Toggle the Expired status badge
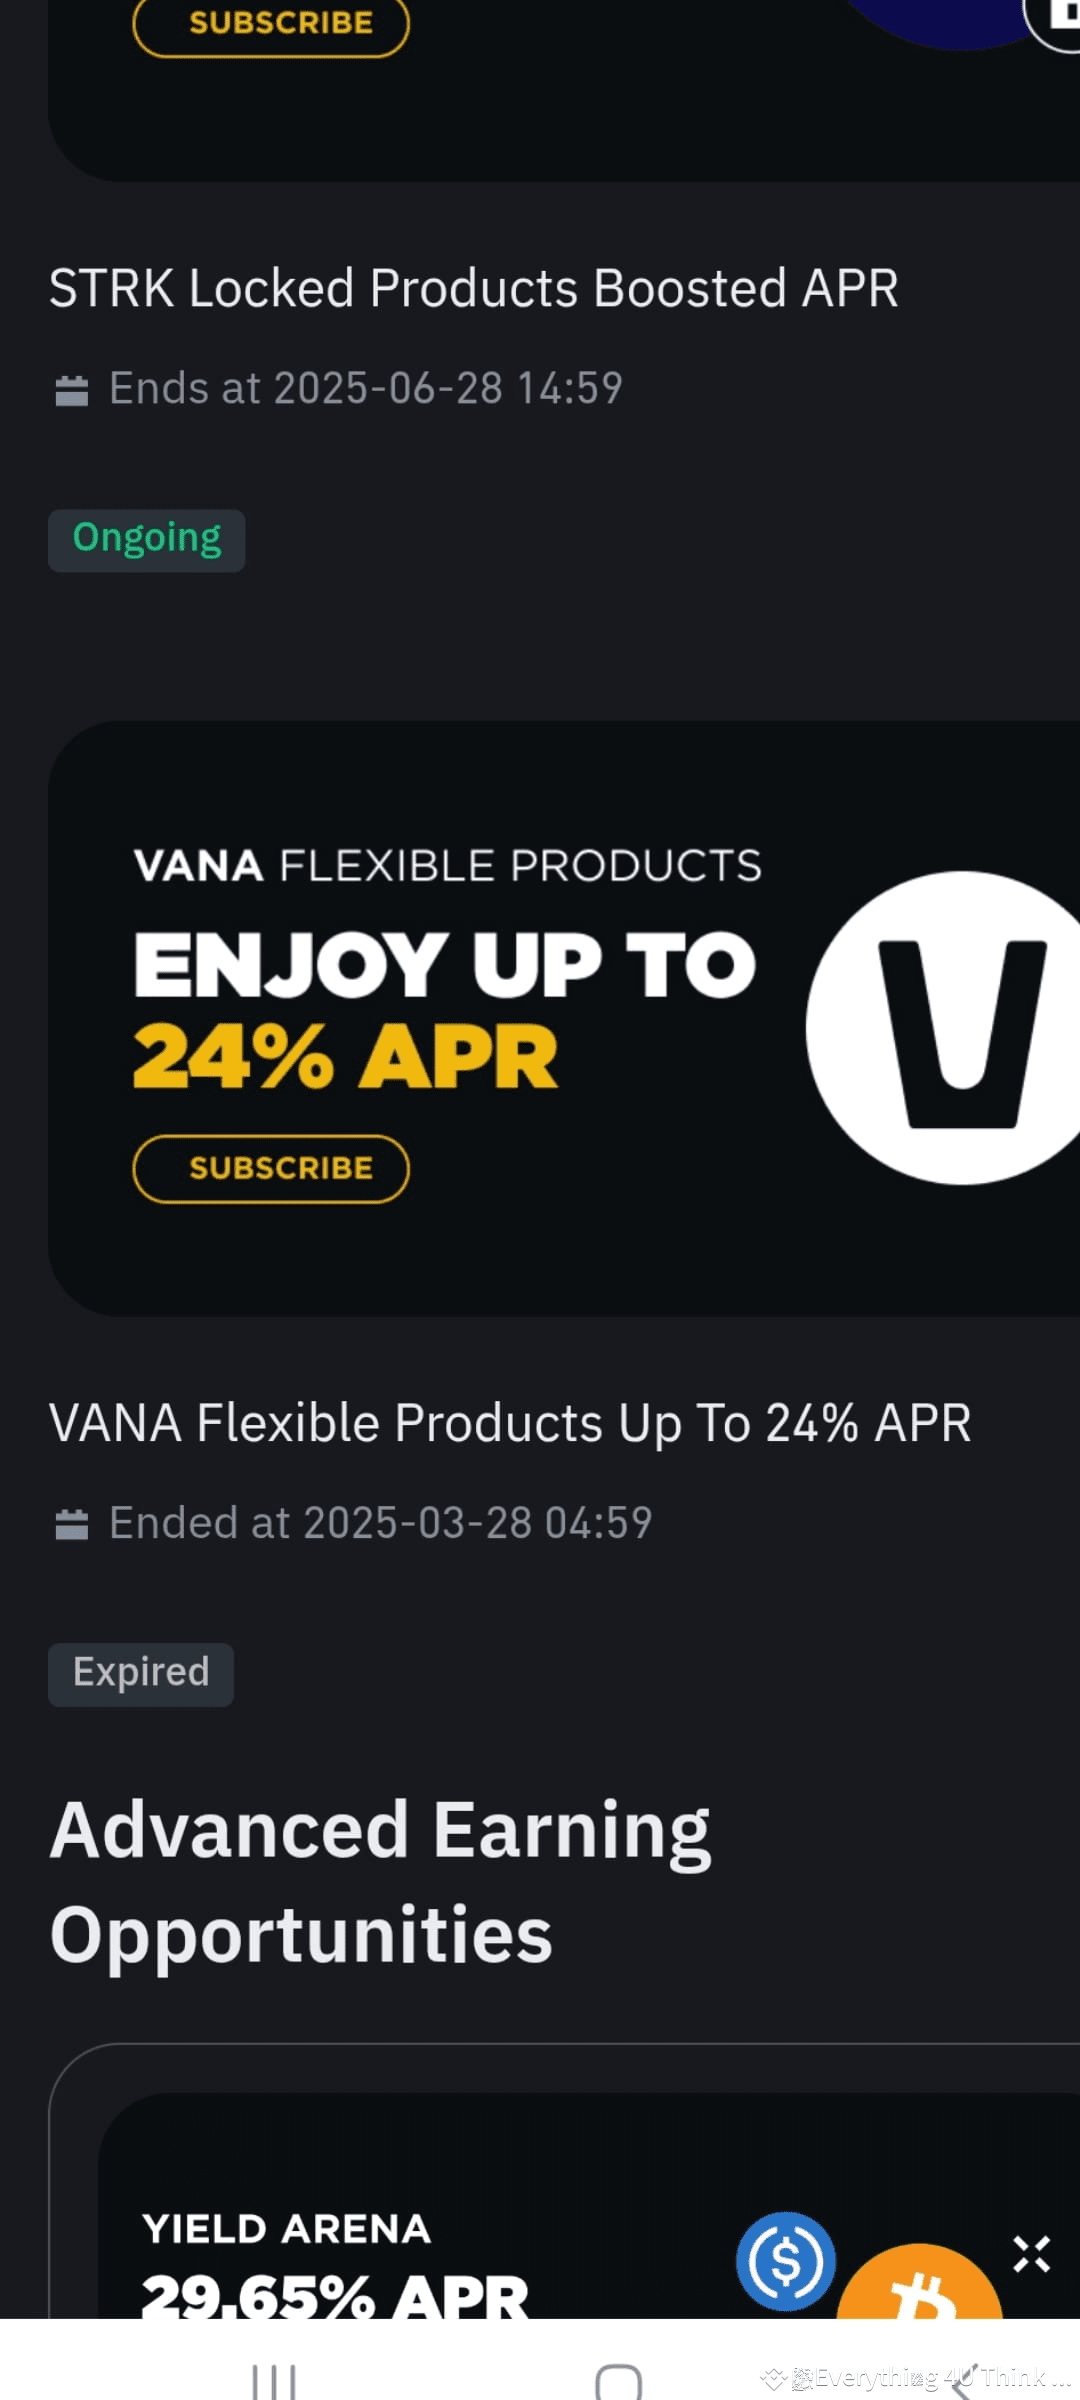Viewport: 1080px width, 2400px height. coord(140,1672)
